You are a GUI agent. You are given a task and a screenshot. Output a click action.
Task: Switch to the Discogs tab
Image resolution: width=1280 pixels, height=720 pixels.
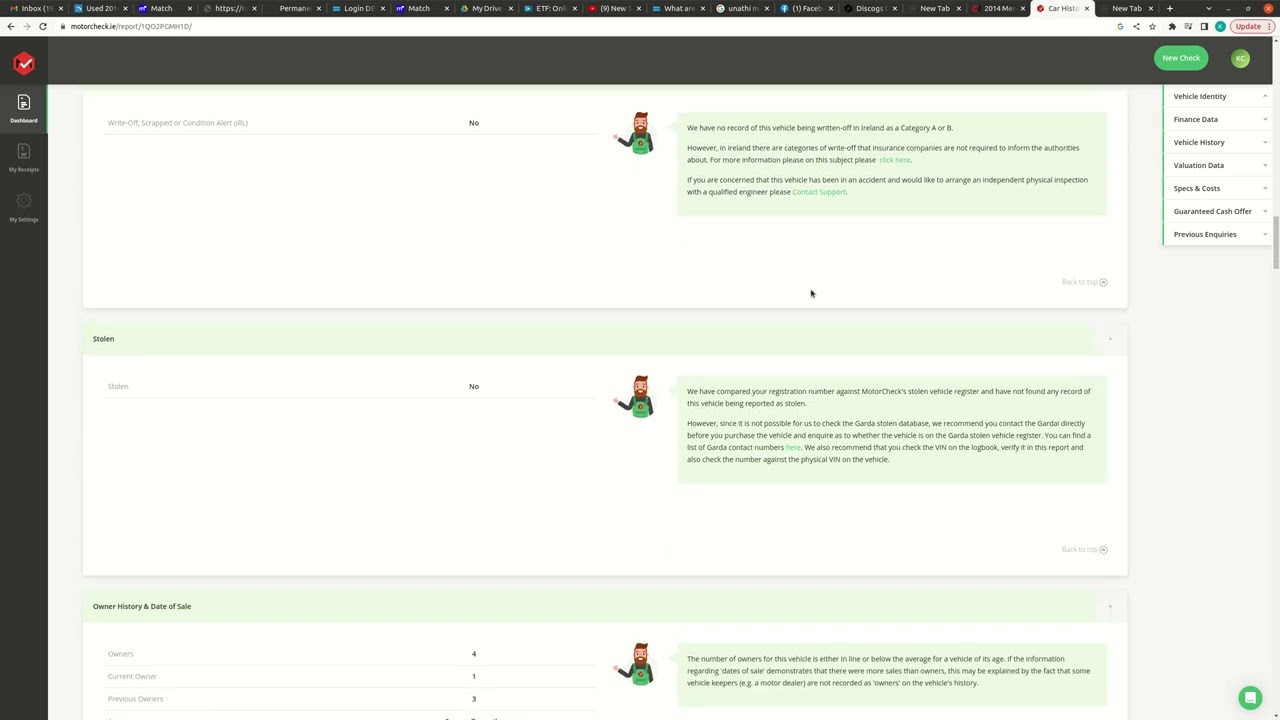point(868,8)
